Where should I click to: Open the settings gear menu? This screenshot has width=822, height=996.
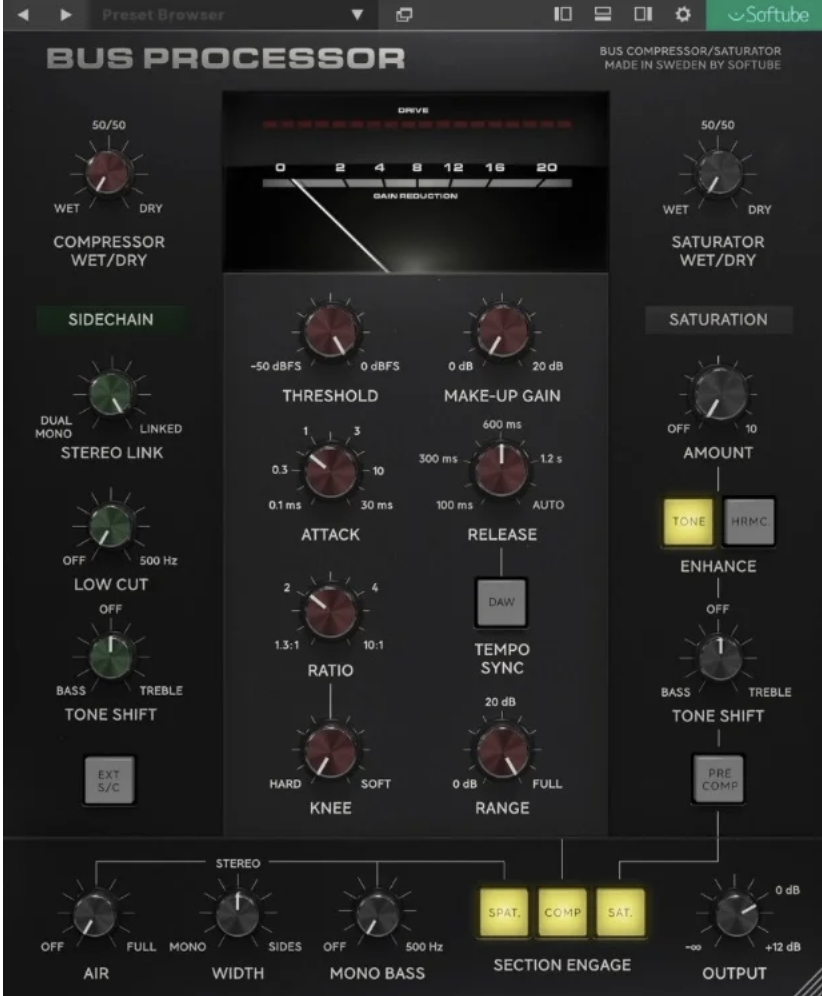coord(684,15)
